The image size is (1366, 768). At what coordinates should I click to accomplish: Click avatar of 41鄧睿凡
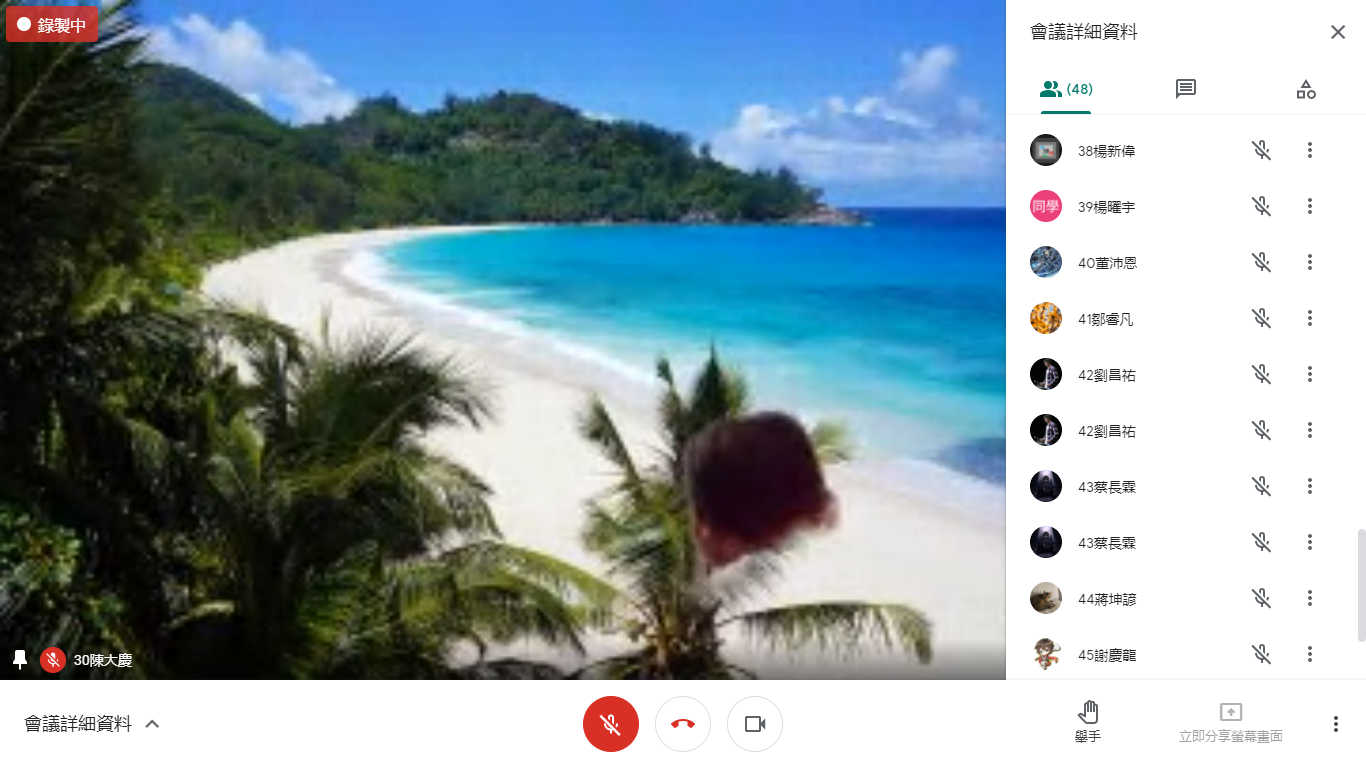(1046, 318)
